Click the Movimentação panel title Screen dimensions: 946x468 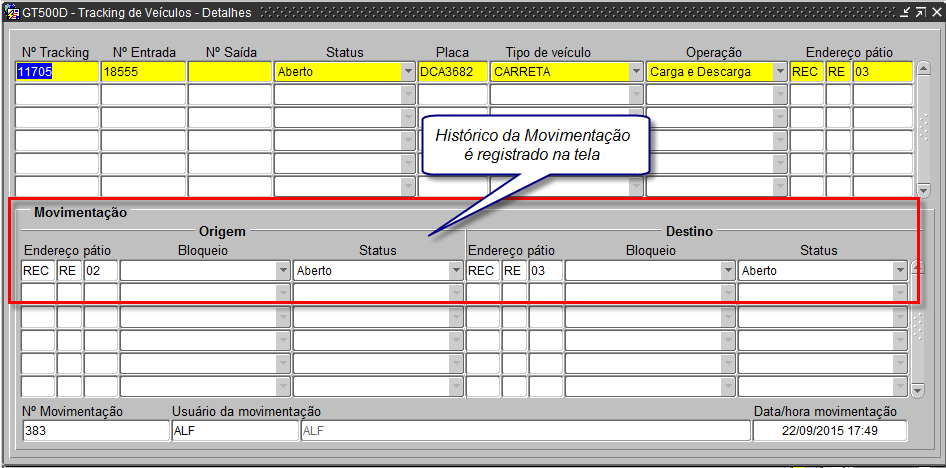[x=80, y=212]
